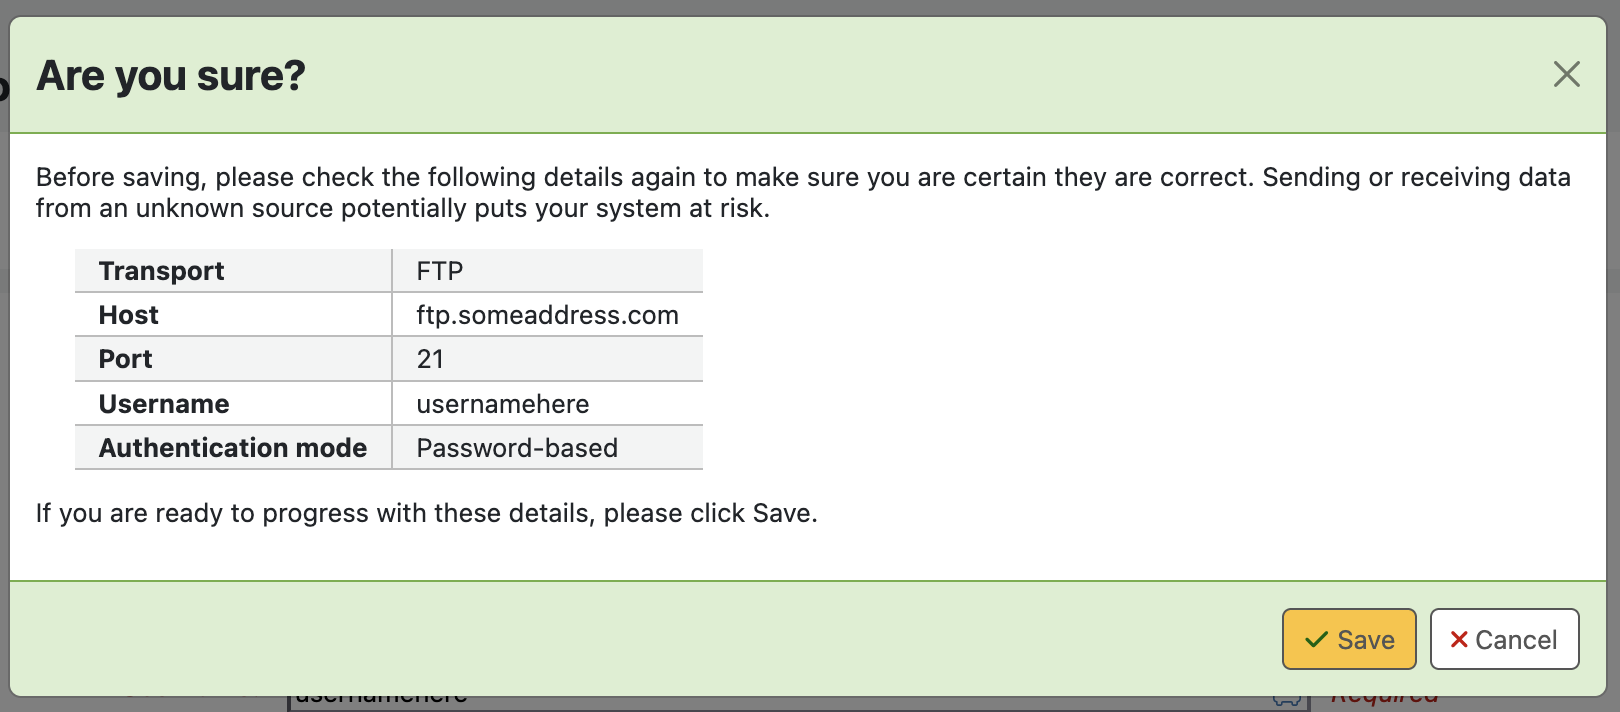Viewport: 1620px width, 712px height.
Task: Click the ftp.someaddress.com host value
Action: (x=547, y=315)
